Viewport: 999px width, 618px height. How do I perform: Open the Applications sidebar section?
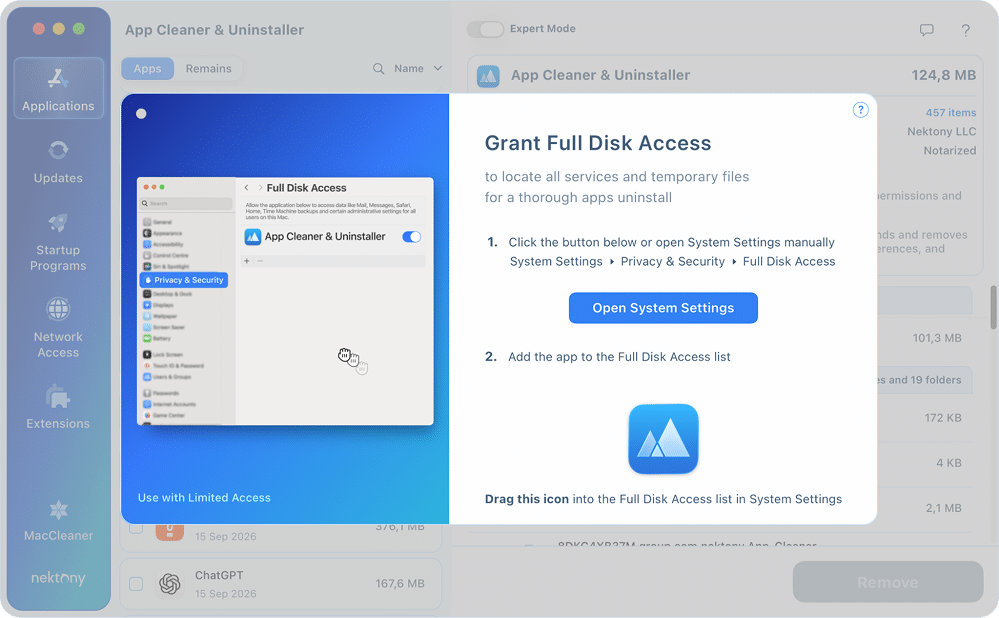click(x=58, y=88)
